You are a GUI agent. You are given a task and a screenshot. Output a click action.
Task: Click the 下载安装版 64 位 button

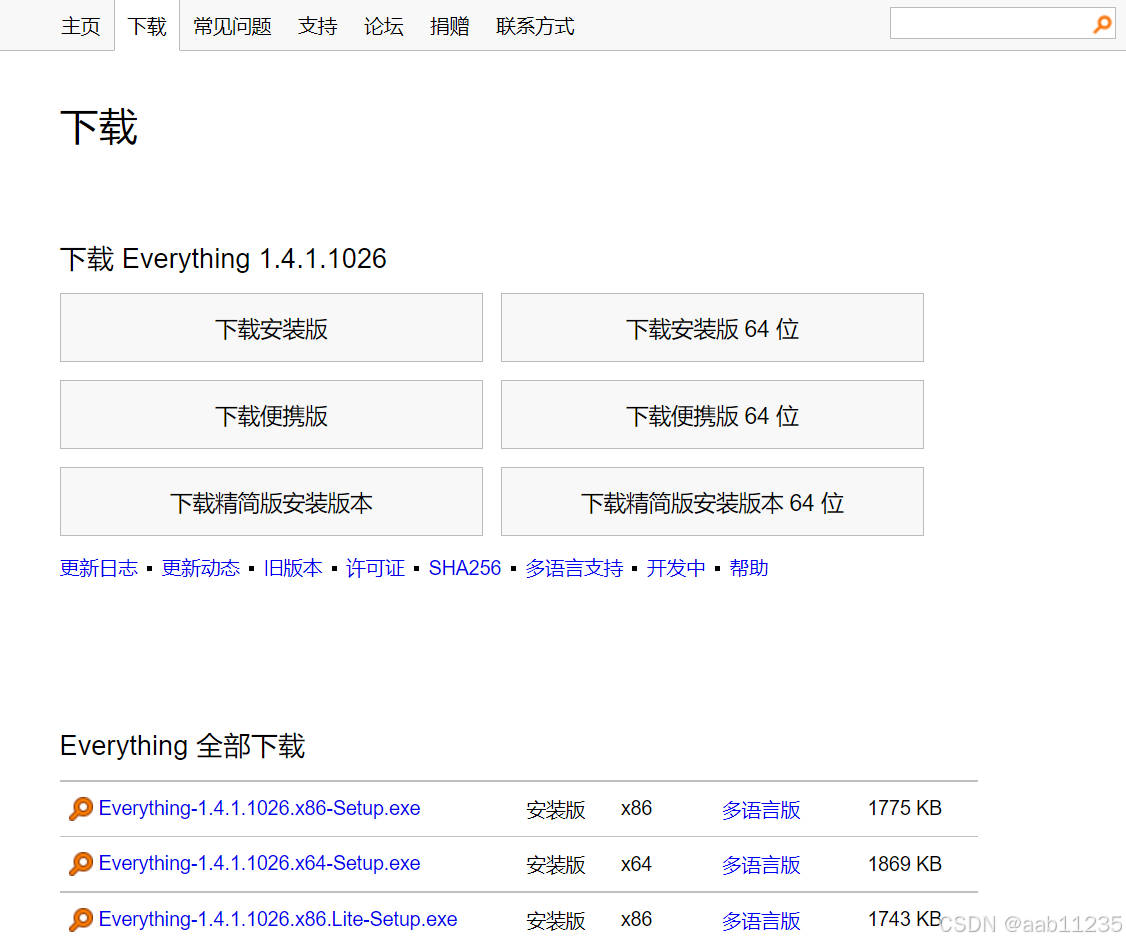click(712, 327)
